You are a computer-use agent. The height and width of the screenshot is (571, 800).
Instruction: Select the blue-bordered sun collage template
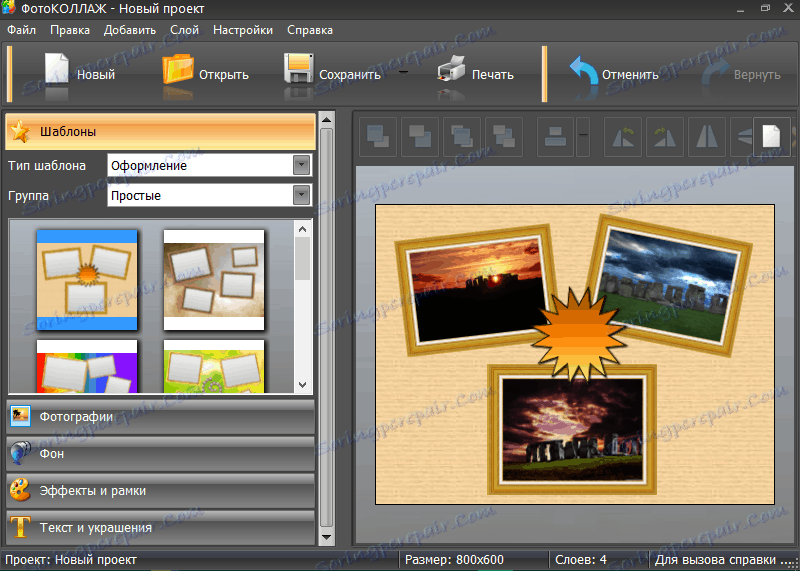pyautogui.click(x=86, y=279)
